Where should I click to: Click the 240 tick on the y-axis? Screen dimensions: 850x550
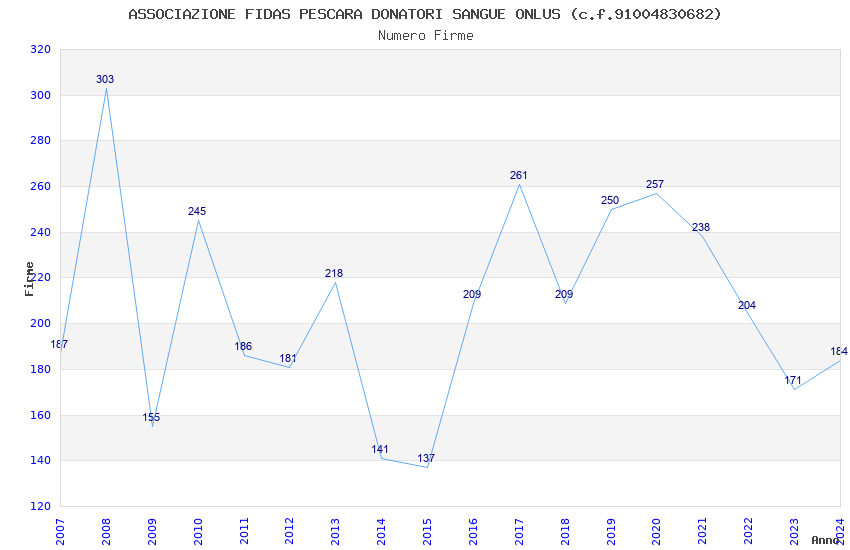[x=41, y=232]
